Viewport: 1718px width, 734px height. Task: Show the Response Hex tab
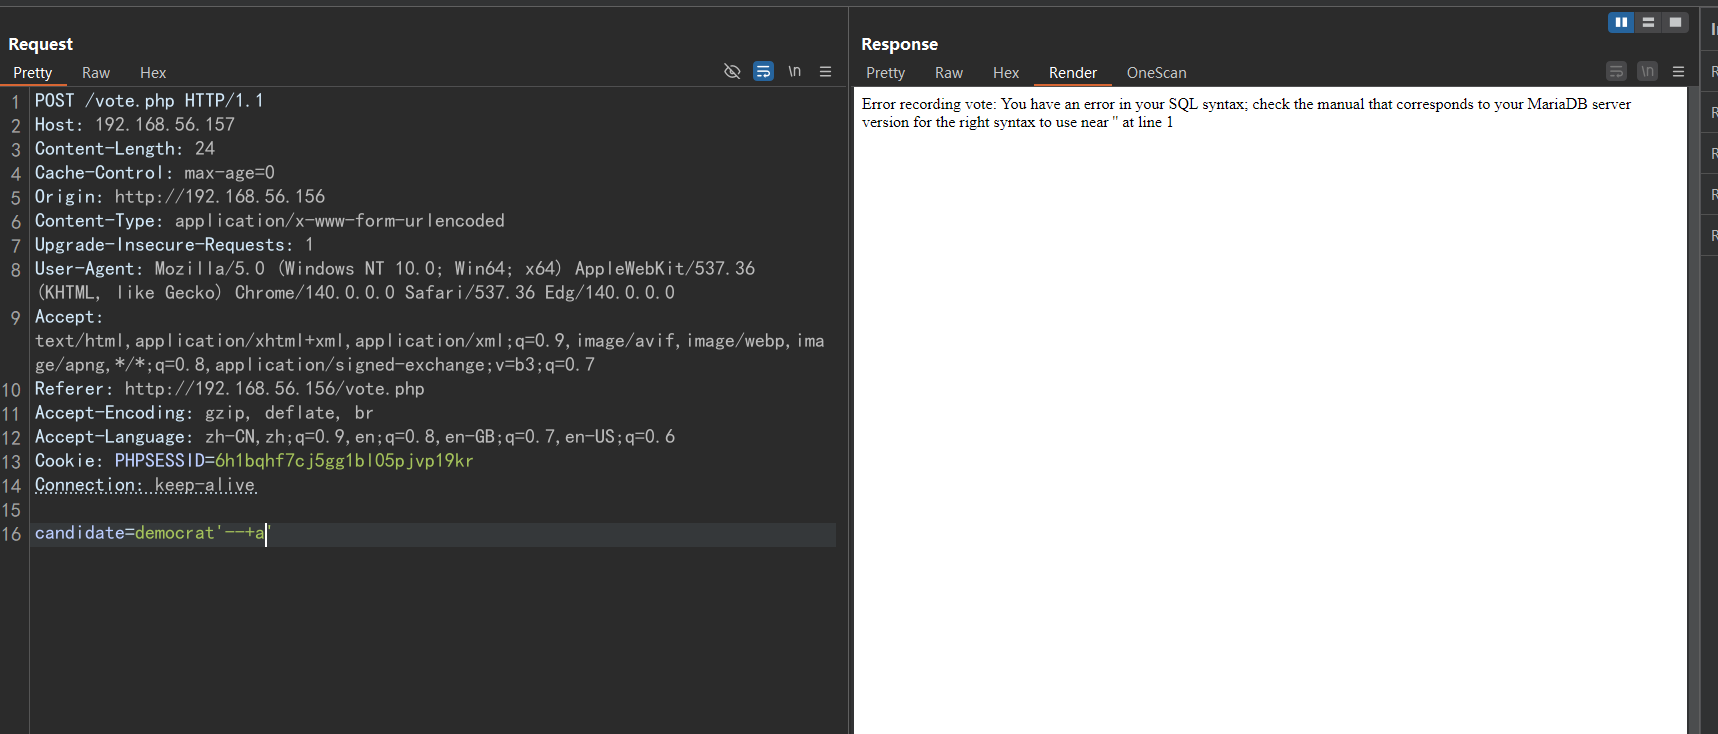(x=1005, y=73)
